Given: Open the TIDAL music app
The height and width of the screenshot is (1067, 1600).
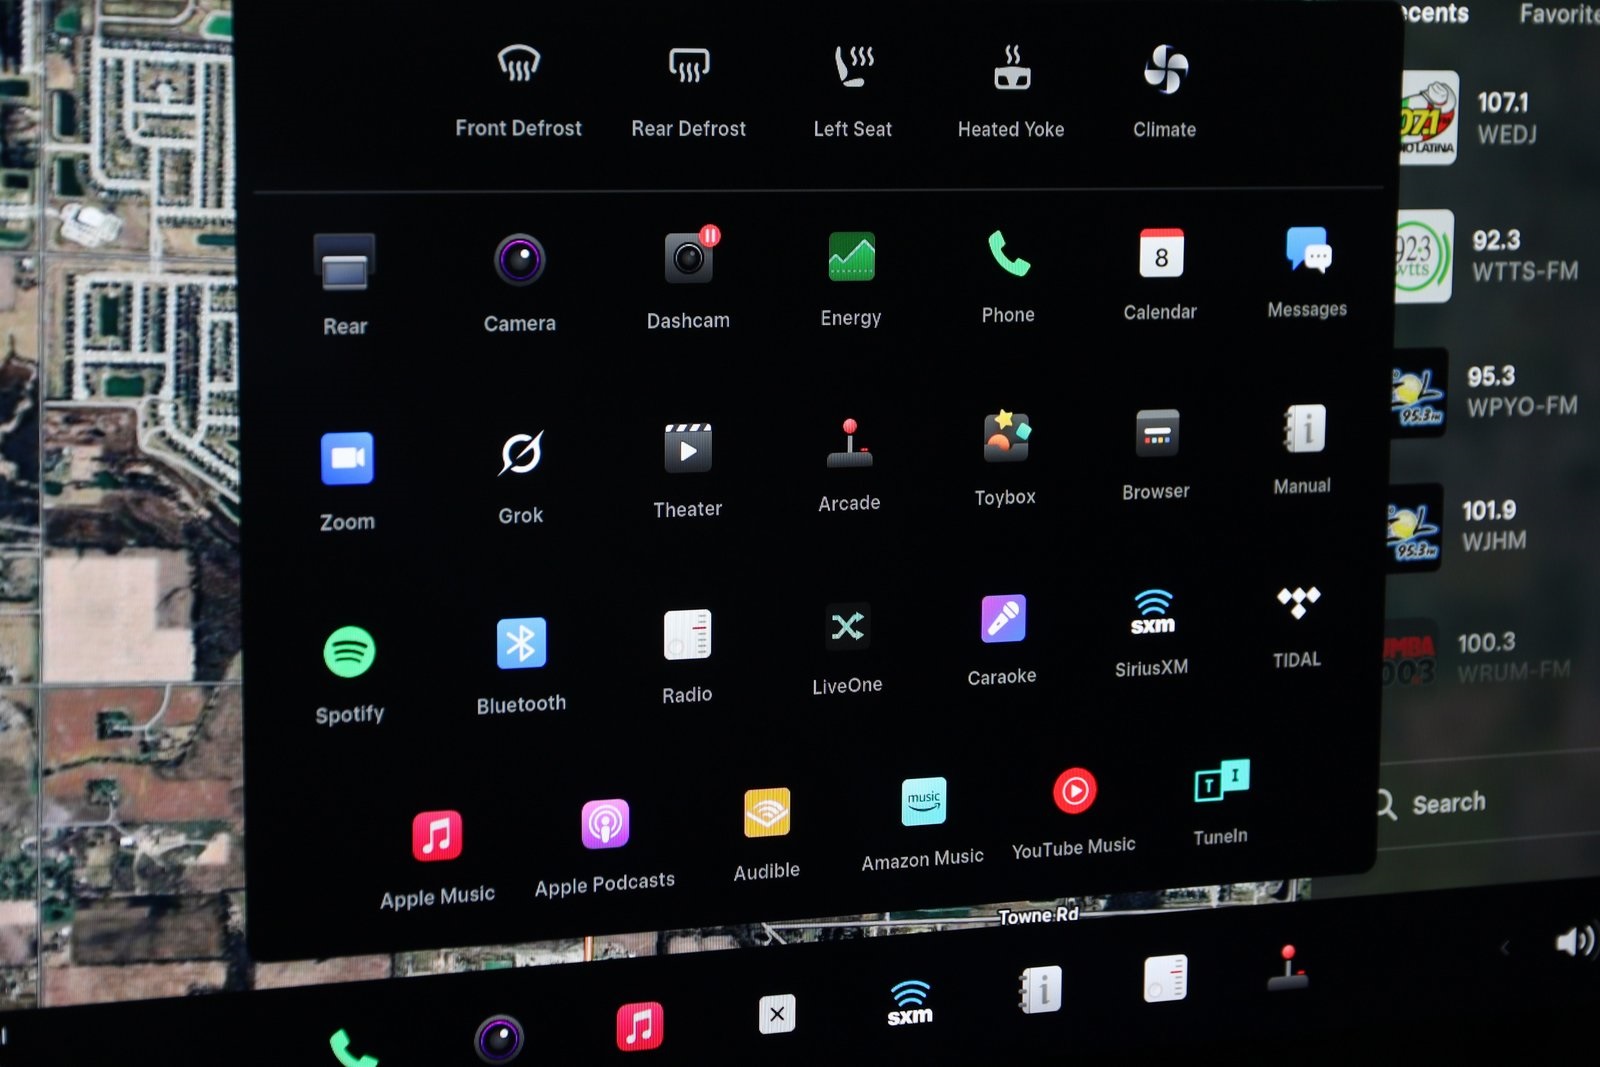Looking at the screenshot, I should (1297, 603).
